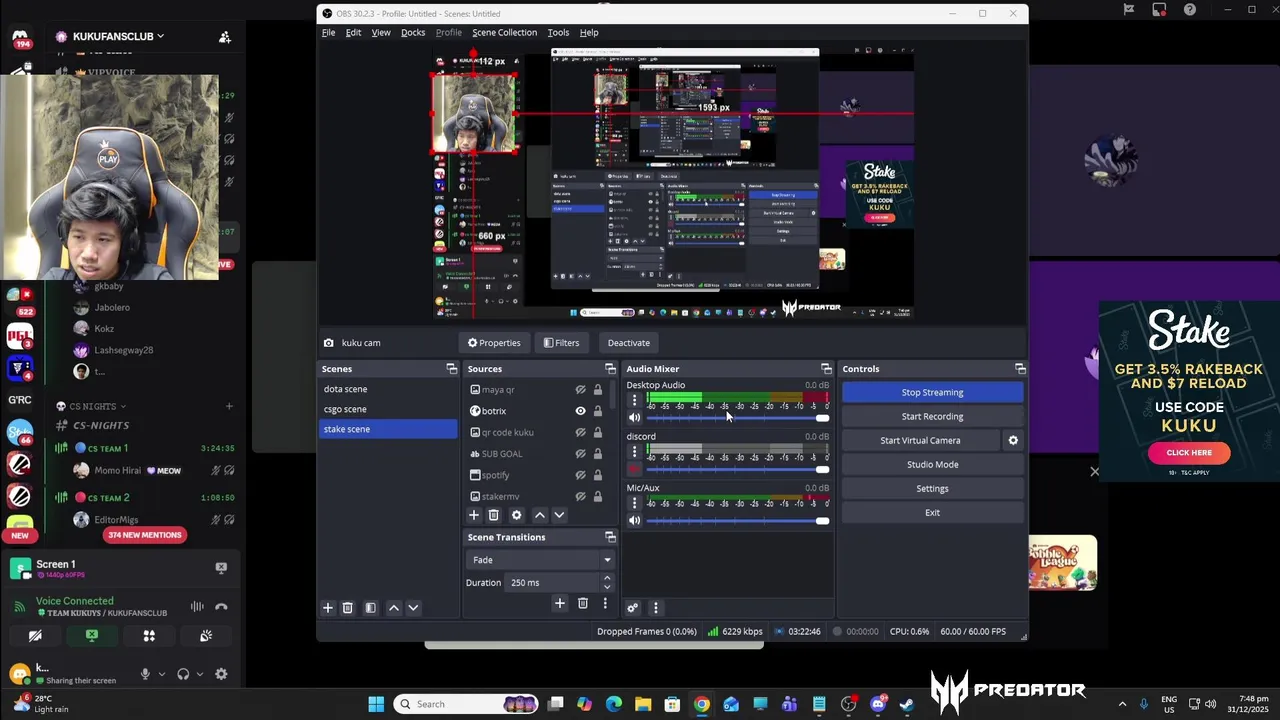Open Docks menu in OBS

413,33
